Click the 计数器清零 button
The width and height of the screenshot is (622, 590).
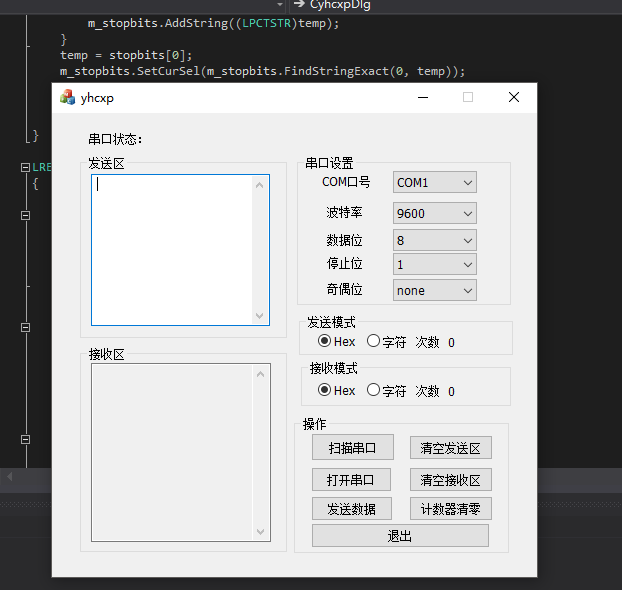pos(451,509)
